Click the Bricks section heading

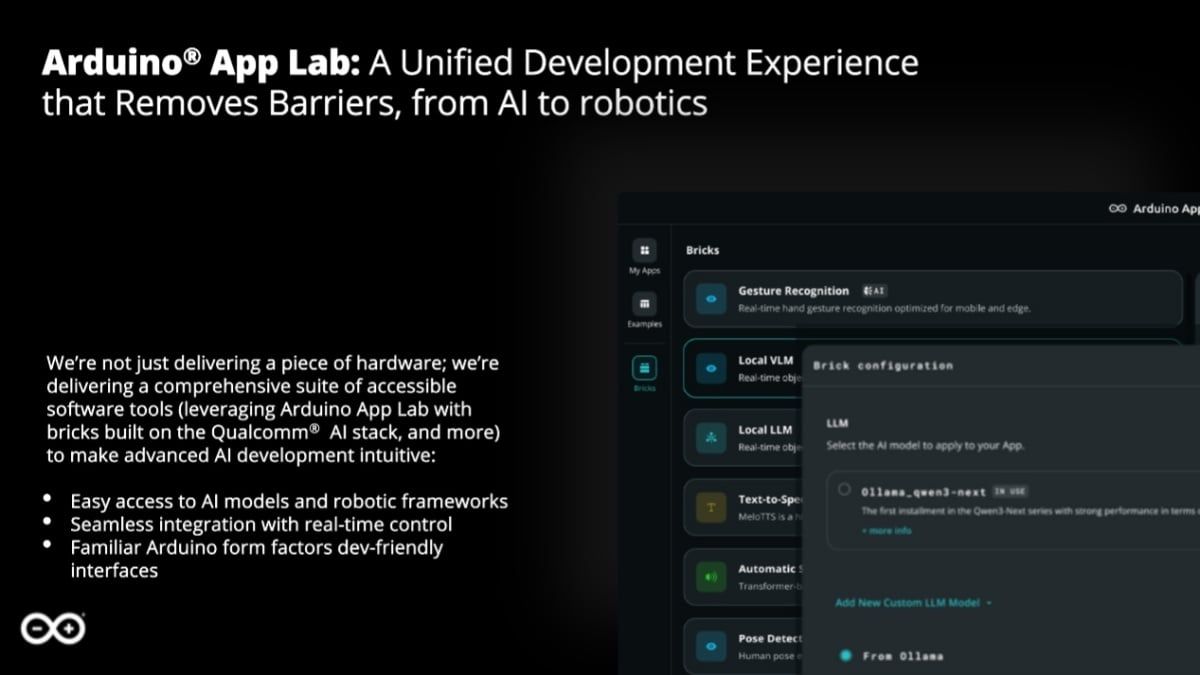tap(702, 250)
